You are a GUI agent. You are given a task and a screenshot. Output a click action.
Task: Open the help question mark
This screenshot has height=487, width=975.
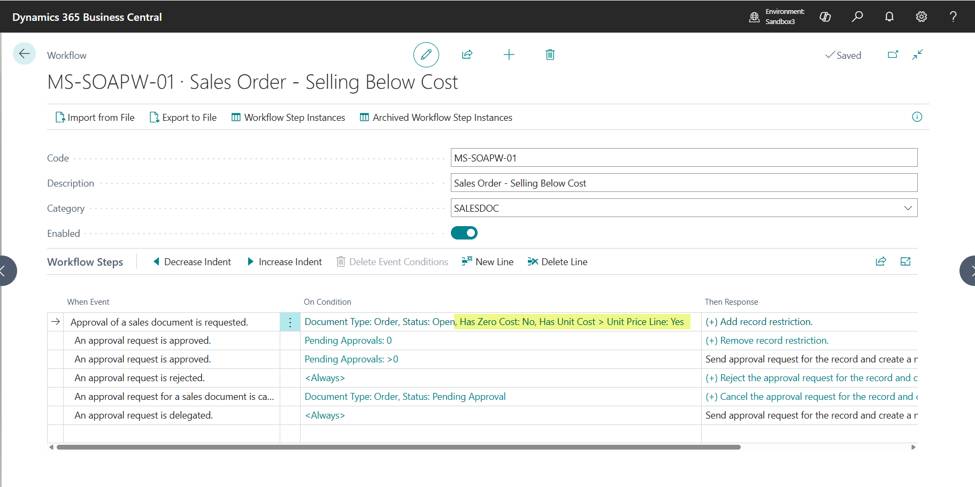[953, 17]
